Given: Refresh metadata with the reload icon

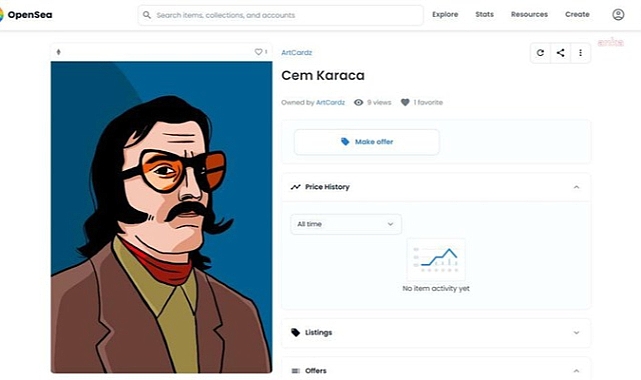Looking at the screenshot, I should pyautogui.click(x=540, y=53).
